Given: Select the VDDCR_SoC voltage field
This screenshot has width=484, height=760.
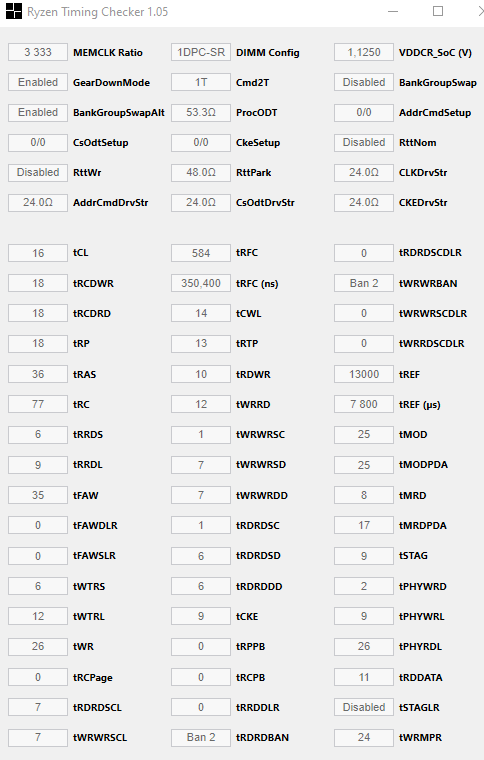Looking at the screenshot, I should click(364, 52).
